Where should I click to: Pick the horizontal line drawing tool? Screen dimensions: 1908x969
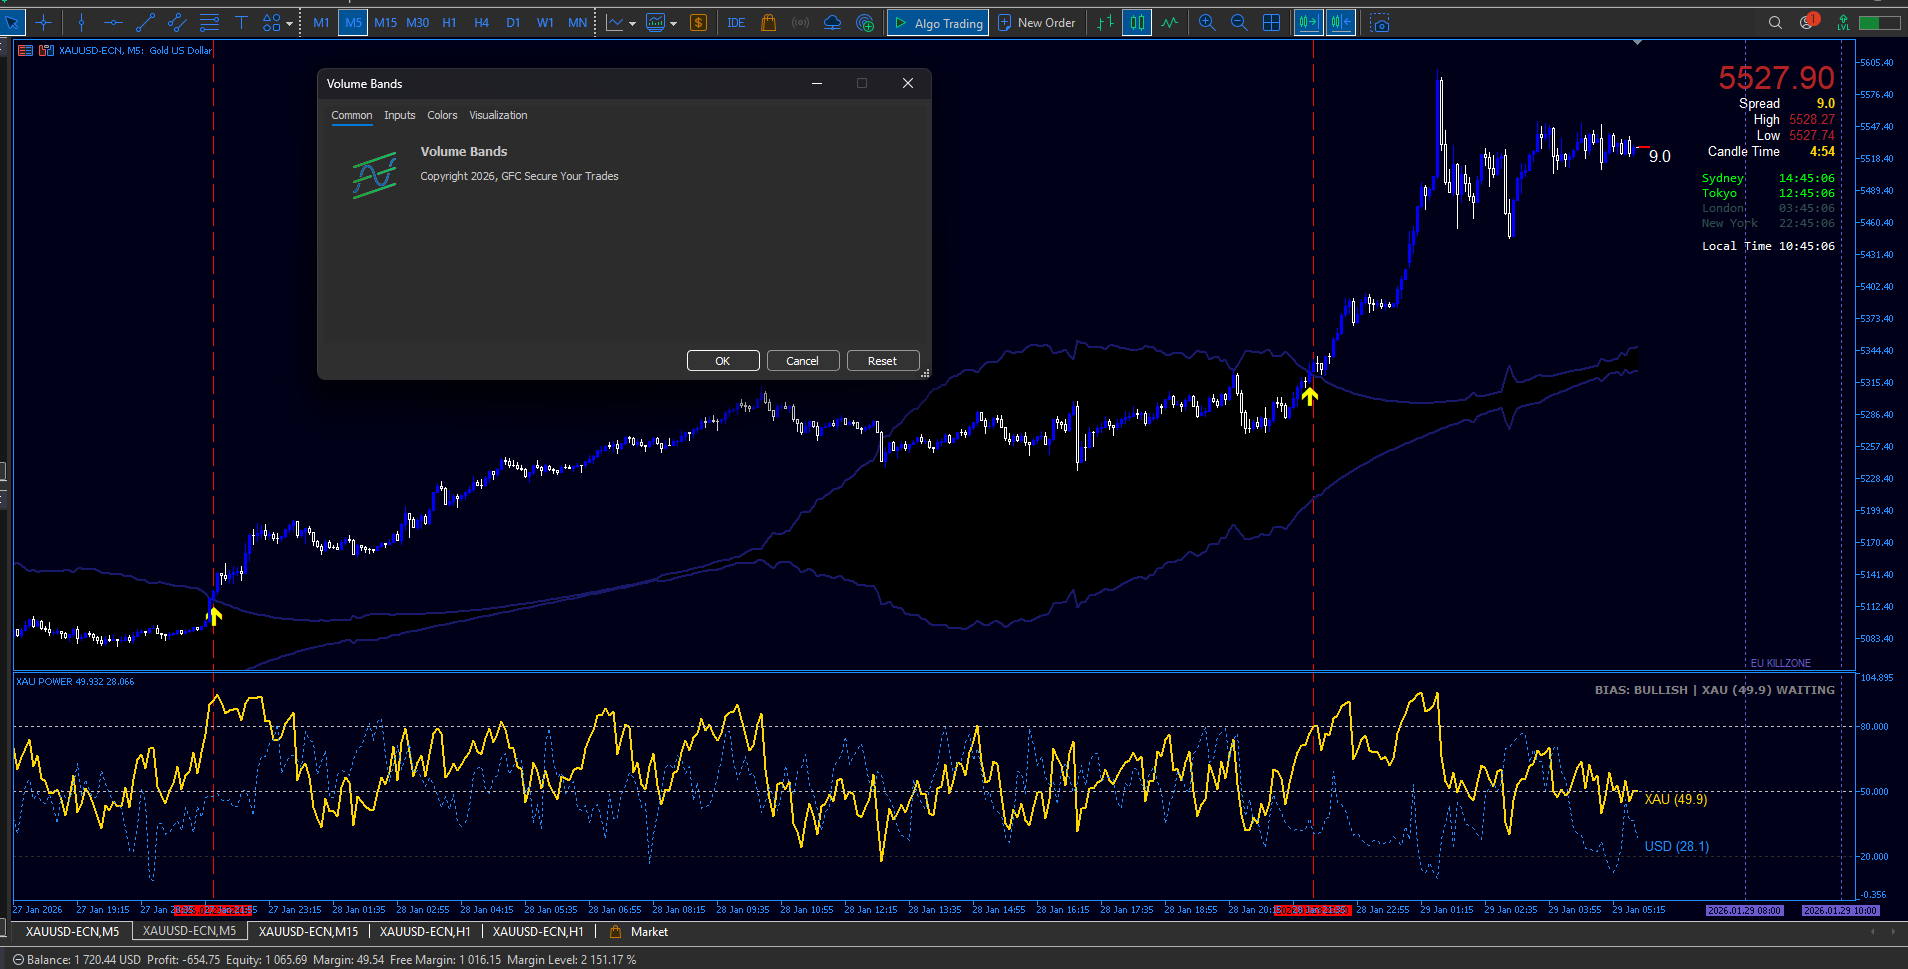coord(113,22)
